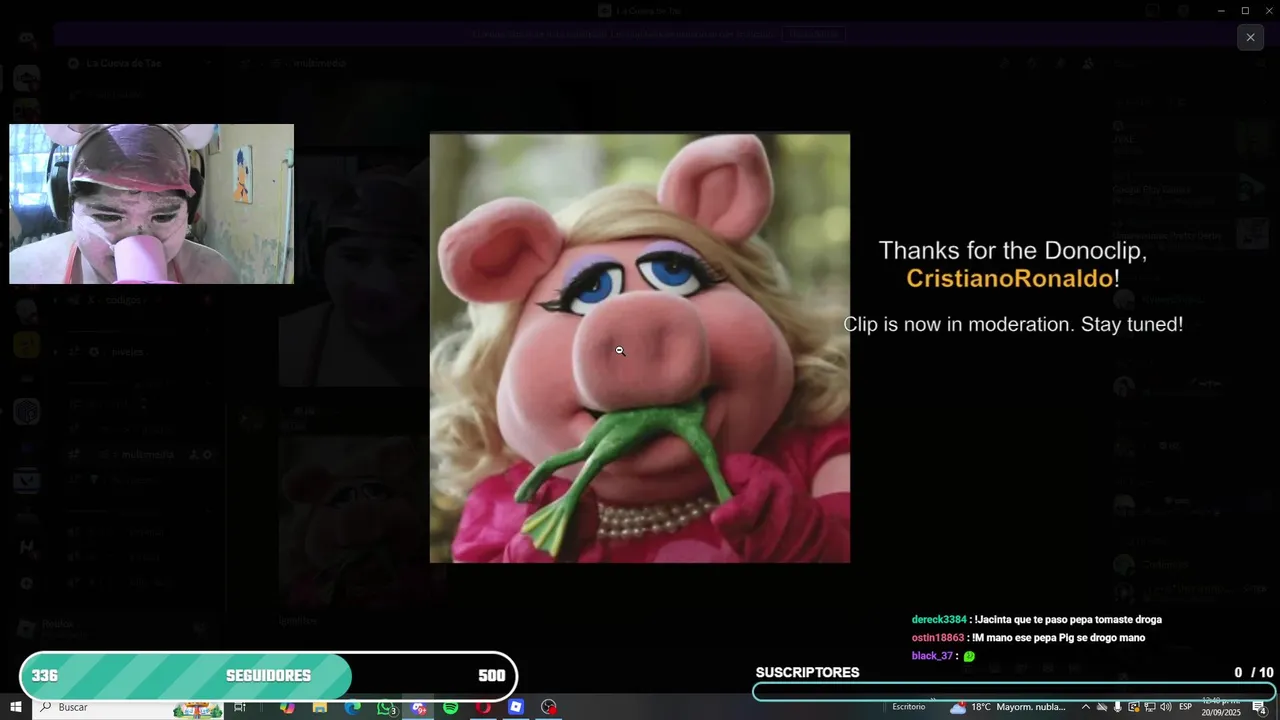Open the weather widget showing 18°C
Screen dimensions: 1280x720
click(1010, 707)
